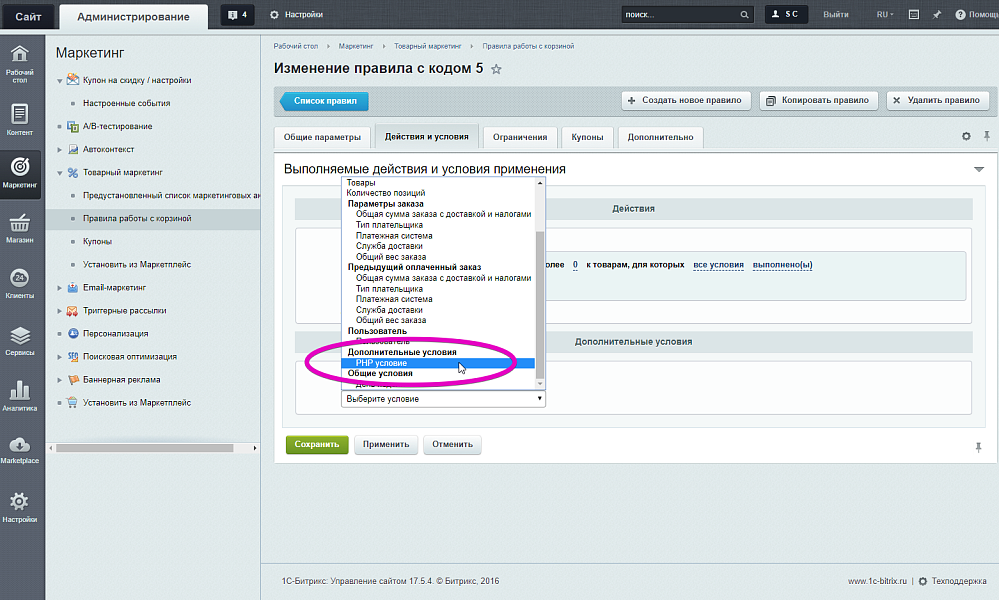The height and width of the screenshot is (600, 999).
Task: Click the все условия link
Action: pos(718,264)
